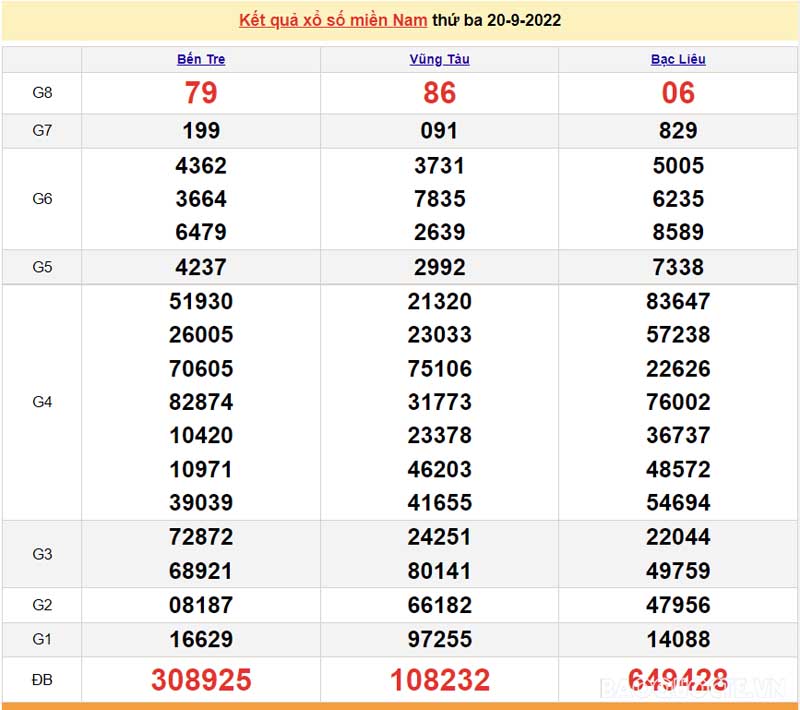Select the G8 row label
This screenshot has width=800, height=710.
[42, 93]
